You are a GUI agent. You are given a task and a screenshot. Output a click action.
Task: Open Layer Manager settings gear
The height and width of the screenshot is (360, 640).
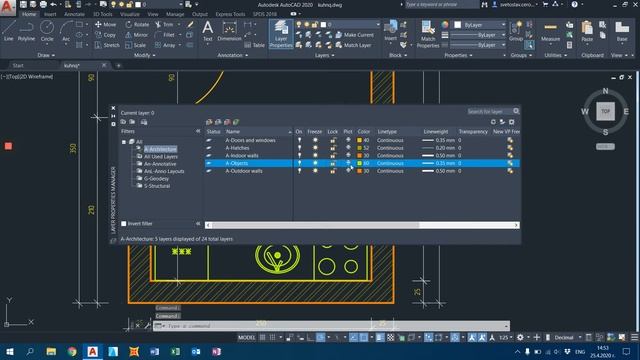coord(511,122)
